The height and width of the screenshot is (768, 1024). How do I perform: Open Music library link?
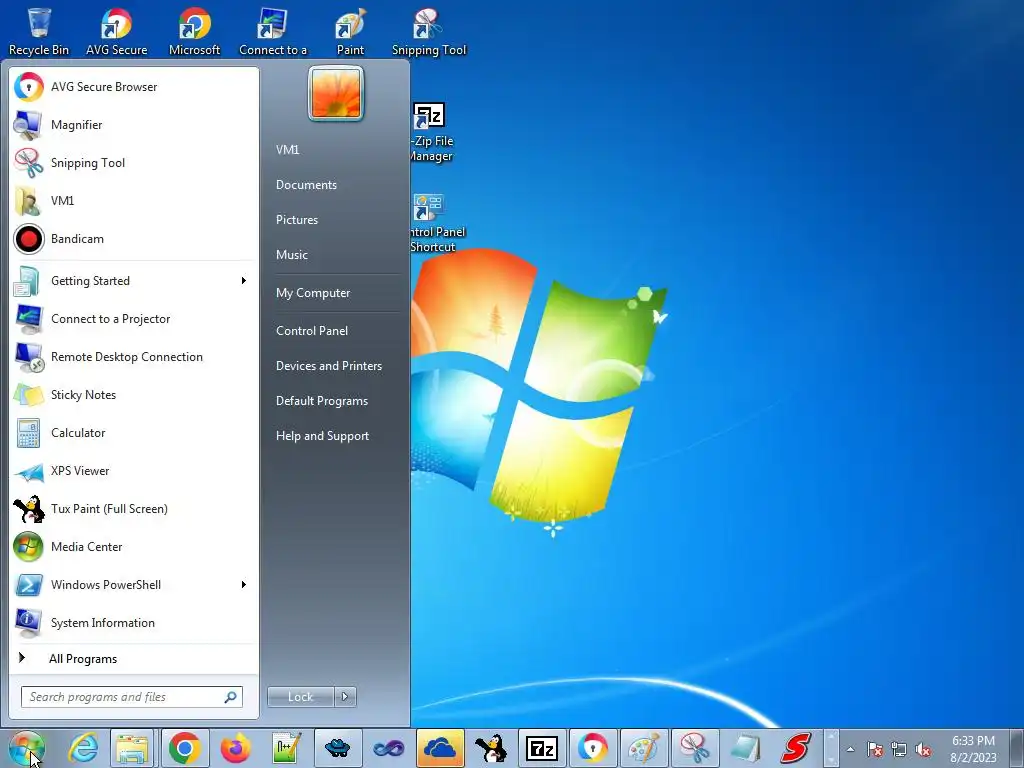[291, 255]
